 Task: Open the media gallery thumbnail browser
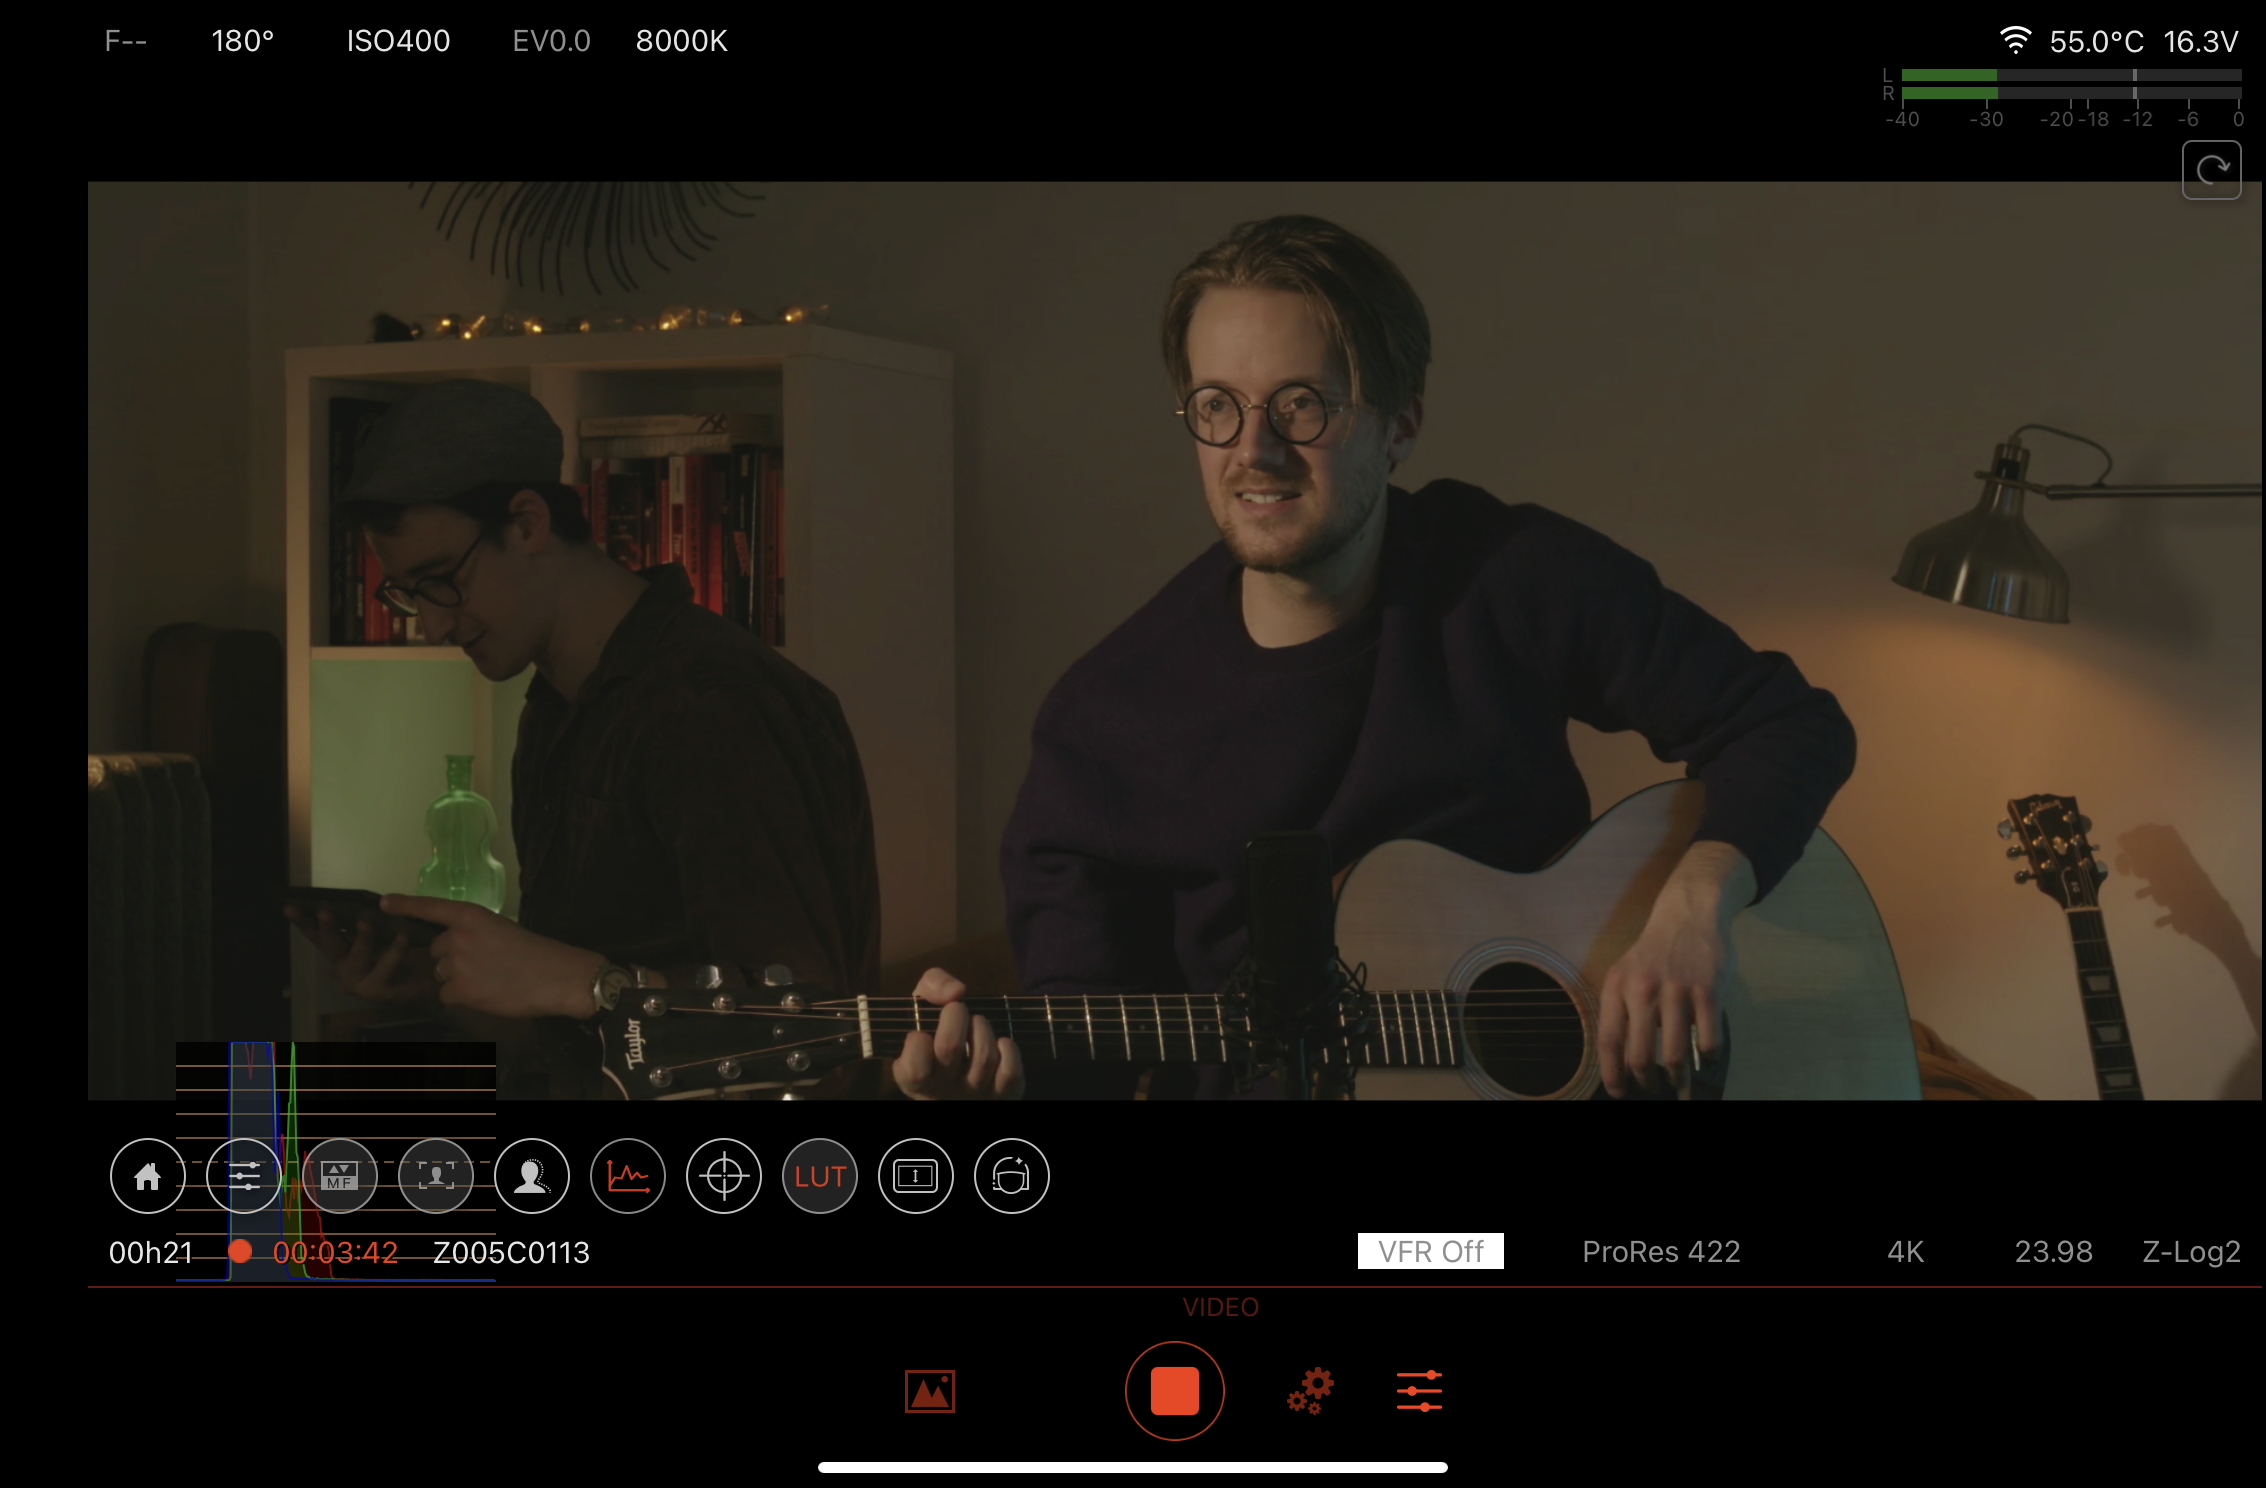tap(929, 1391)
